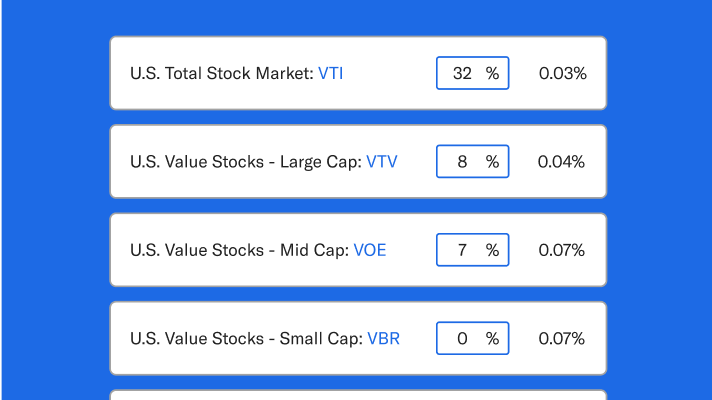Open the VOE ticker link
Screen dimensions: 712x400
369,250
